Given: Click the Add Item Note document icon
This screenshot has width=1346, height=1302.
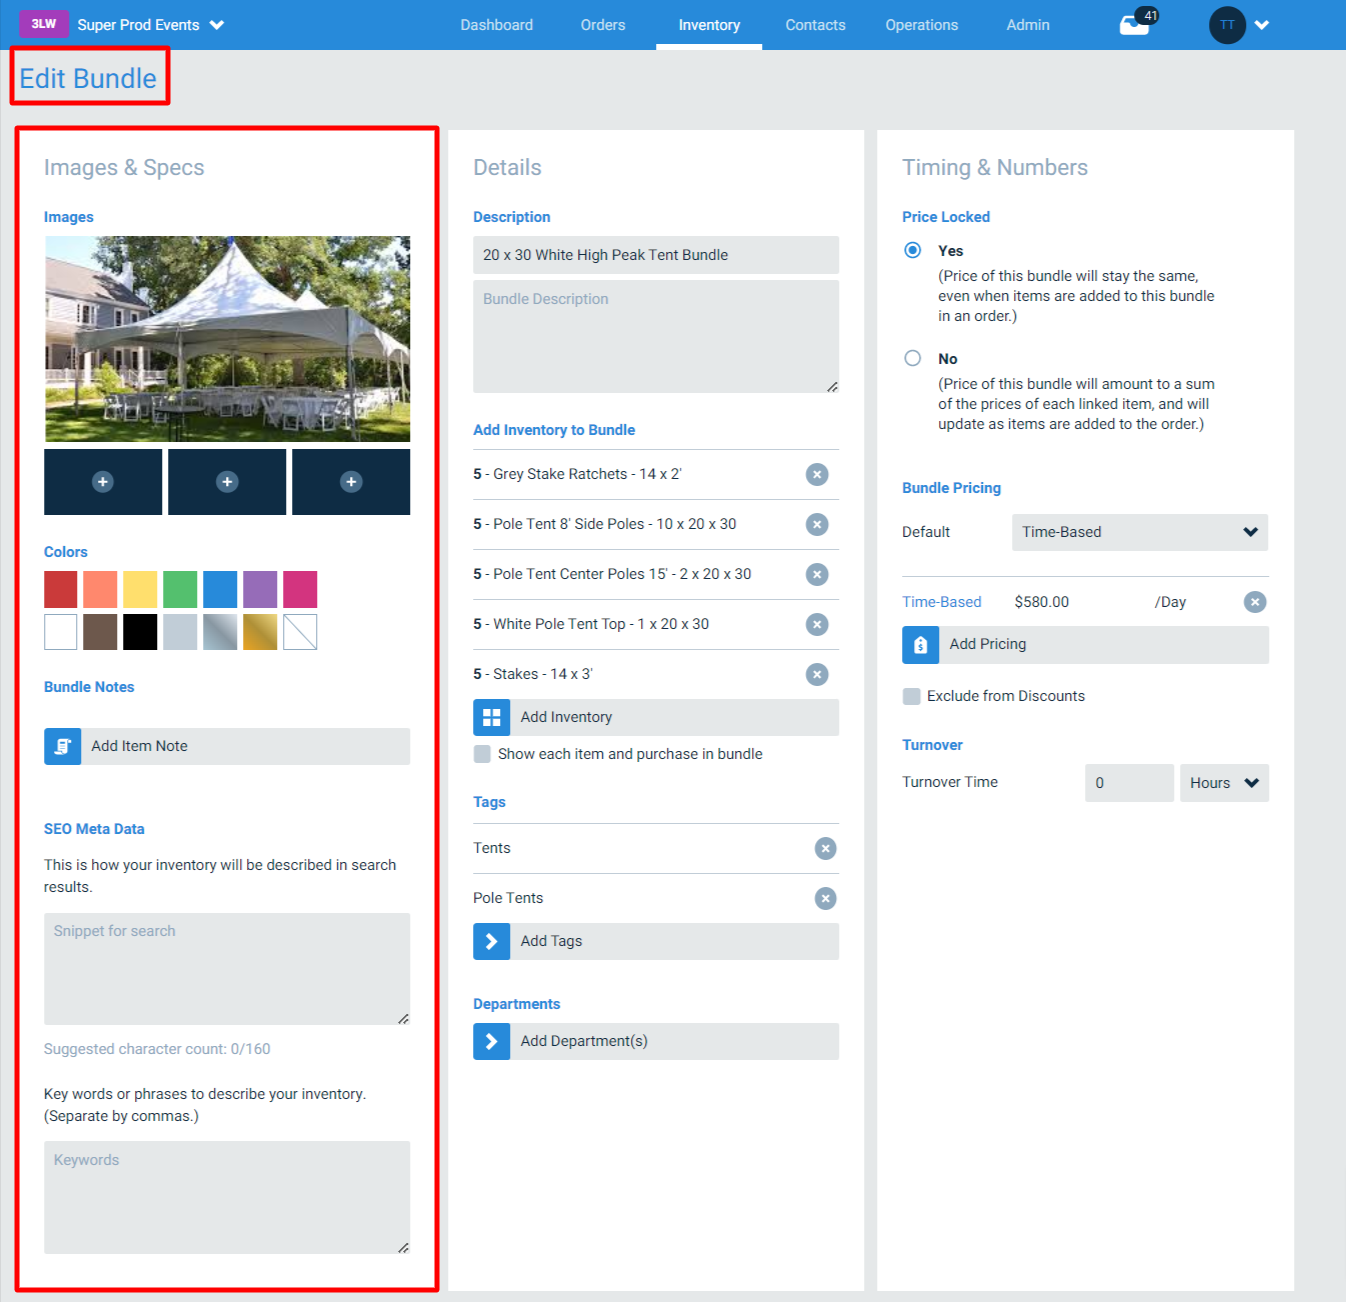Looking at the screenshot, I should tap(62, 746).
